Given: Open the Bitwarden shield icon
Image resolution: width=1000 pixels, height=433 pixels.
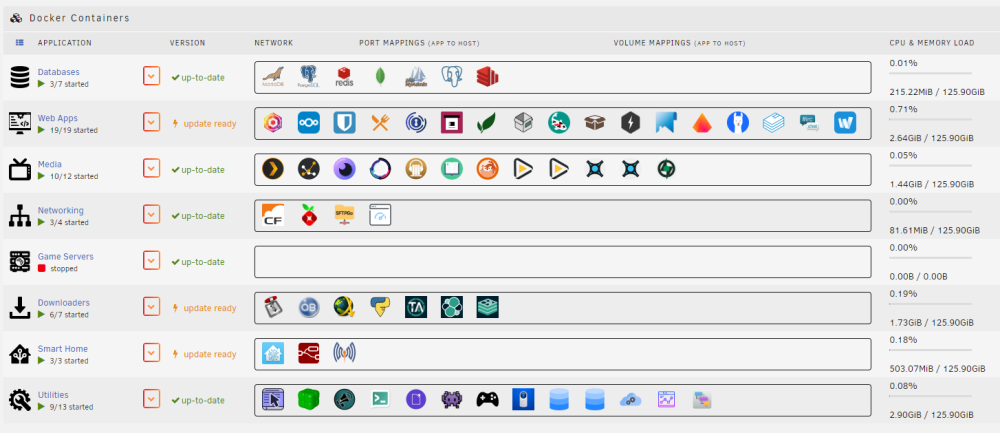Looking at the screenshot, I should pos(344,123).
